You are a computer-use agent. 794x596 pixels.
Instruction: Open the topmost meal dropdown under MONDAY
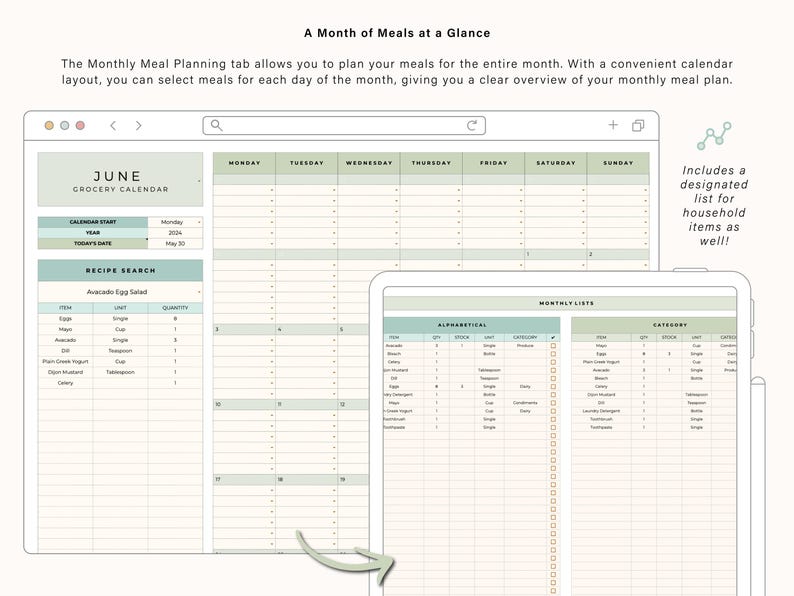272,190
